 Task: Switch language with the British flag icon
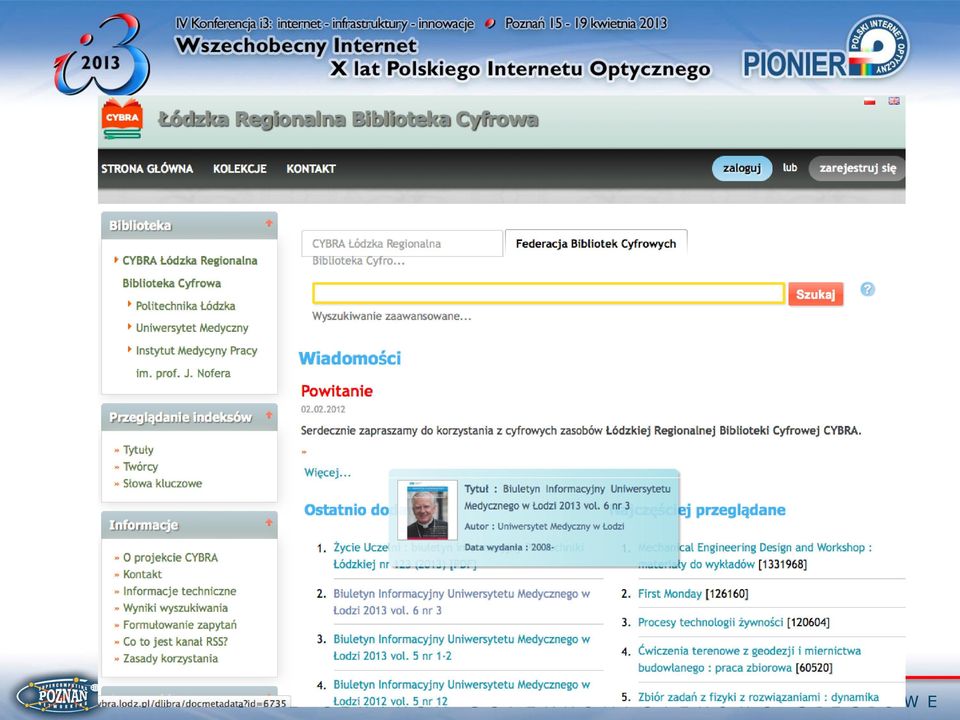pos(894,101)
